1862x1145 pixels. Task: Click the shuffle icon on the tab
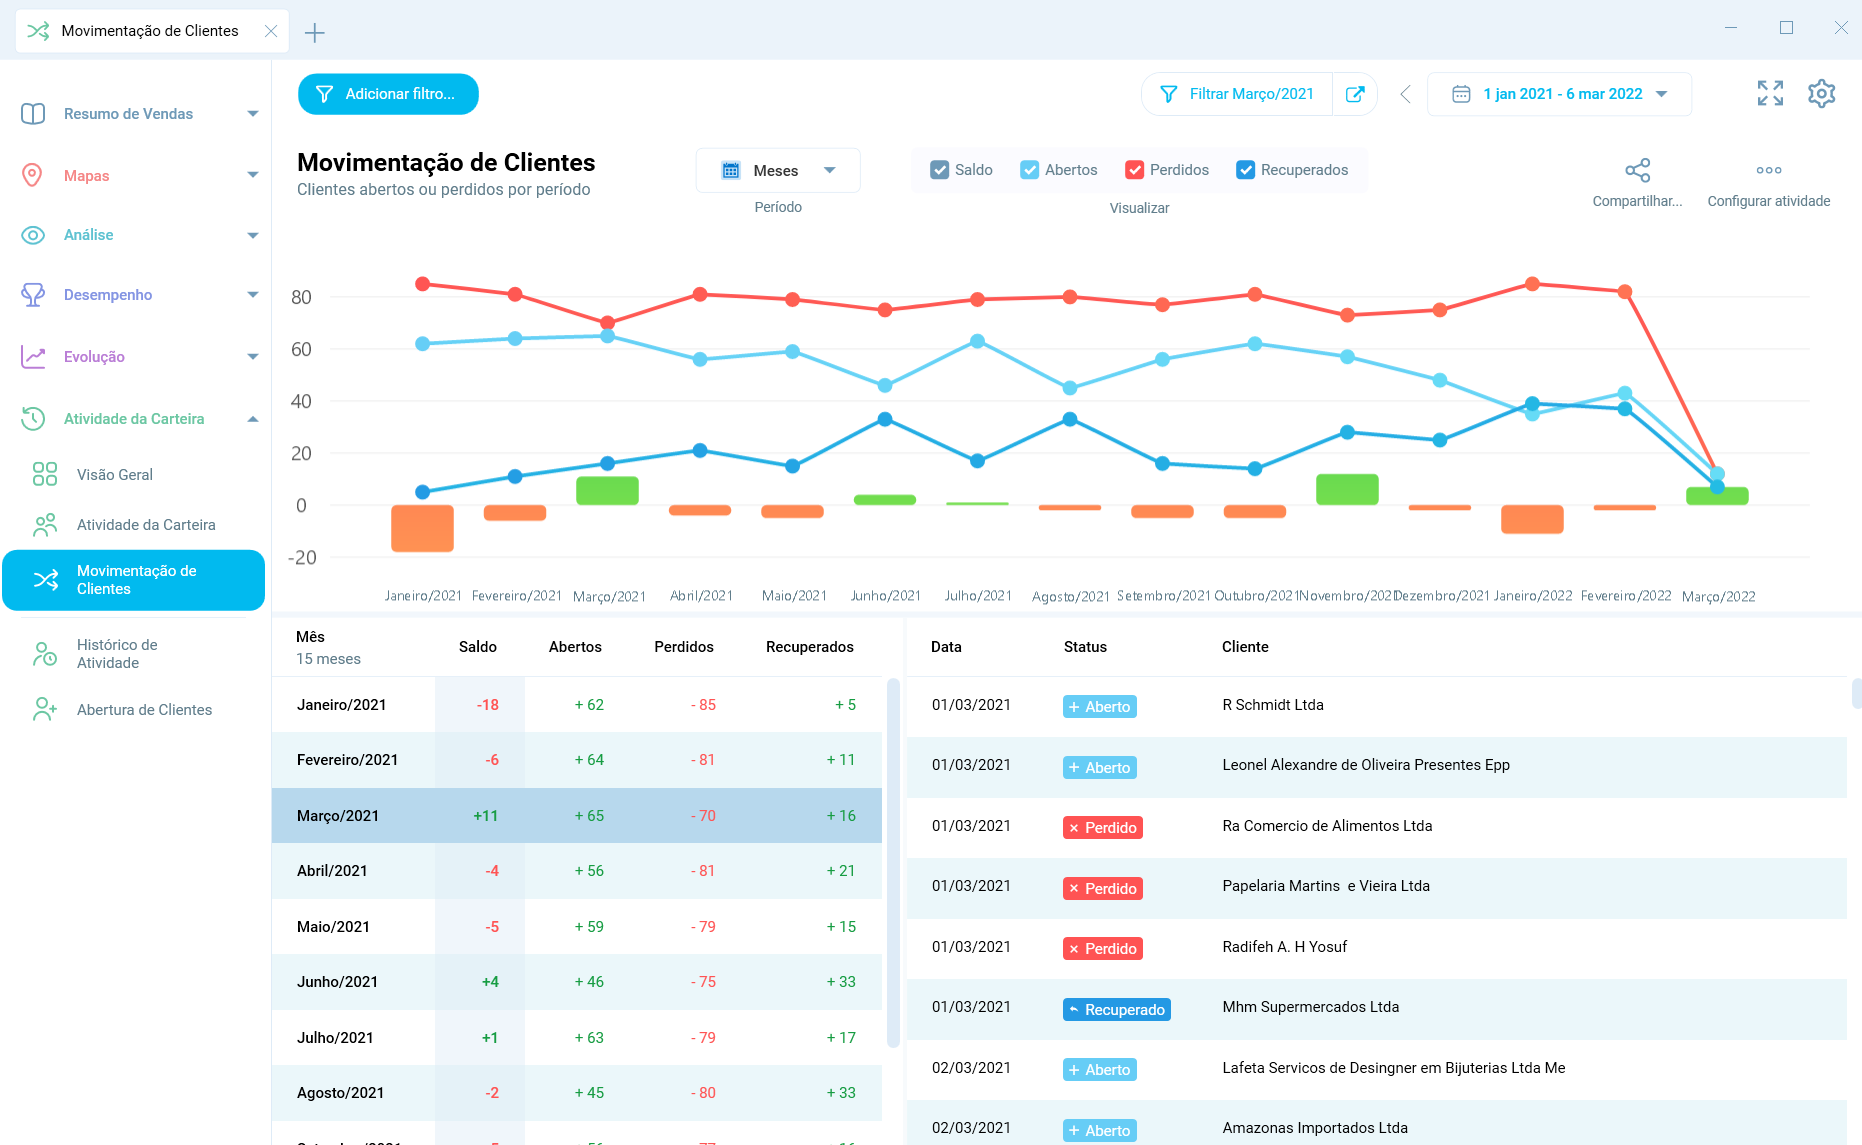[x=38, y=31]
